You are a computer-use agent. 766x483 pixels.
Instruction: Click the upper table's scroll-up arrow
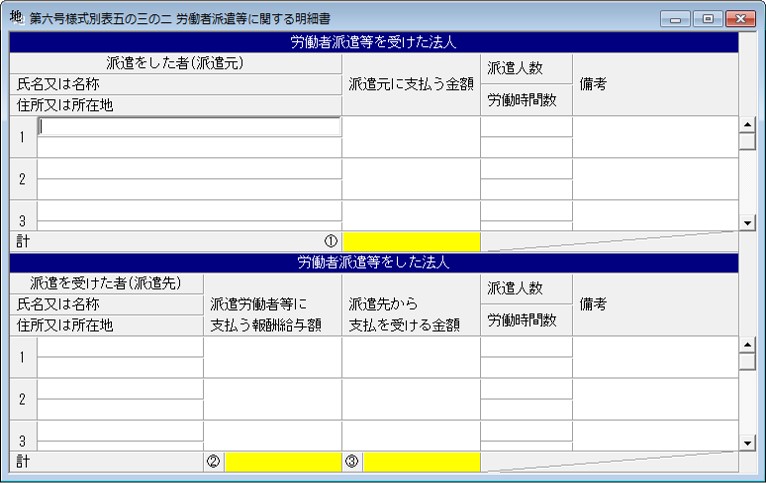coord(747,125)
